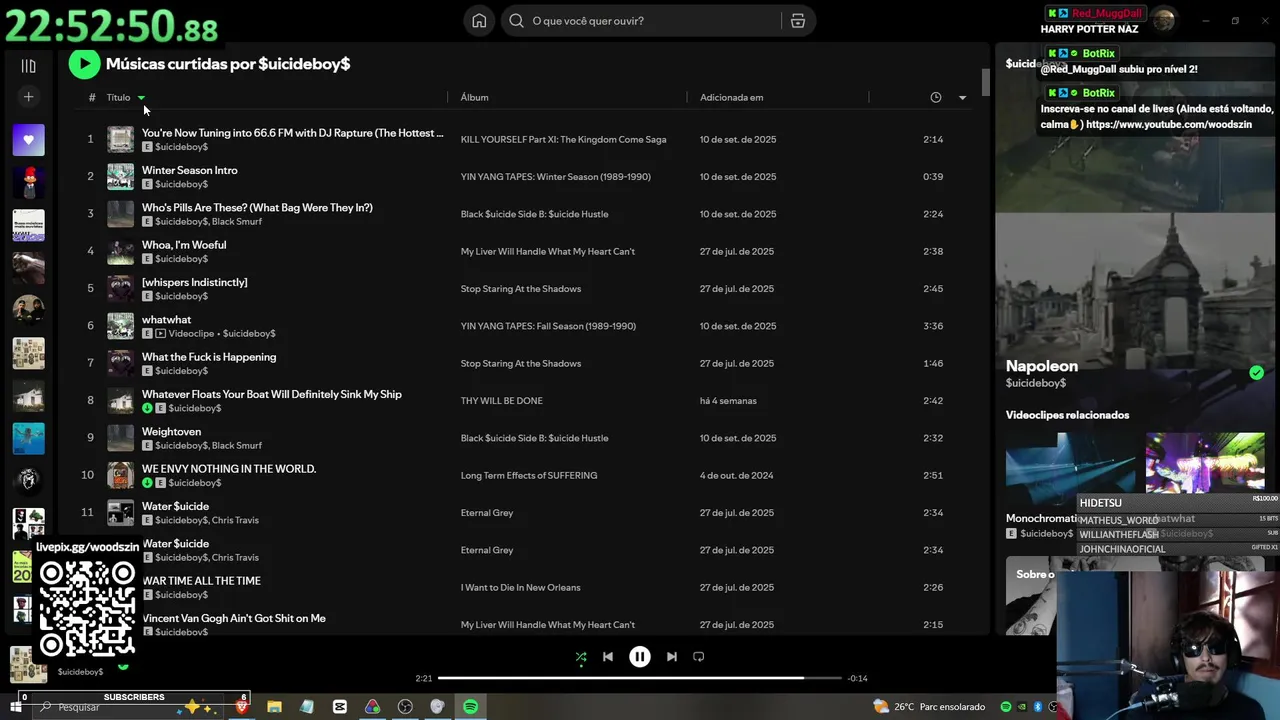Click album THY WILL BE DONE
The width and height of the screenshot is (1280, 720).
[x=501, y=401]
